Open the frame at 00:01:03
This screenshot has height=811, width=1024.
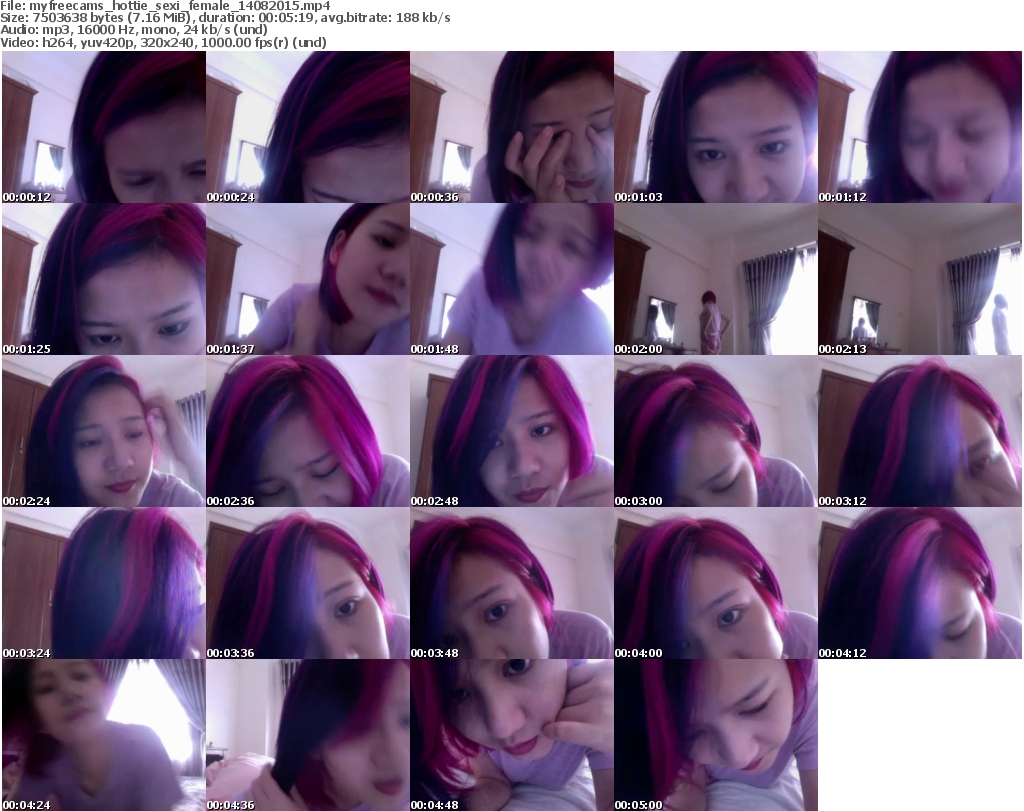(716, 127)
